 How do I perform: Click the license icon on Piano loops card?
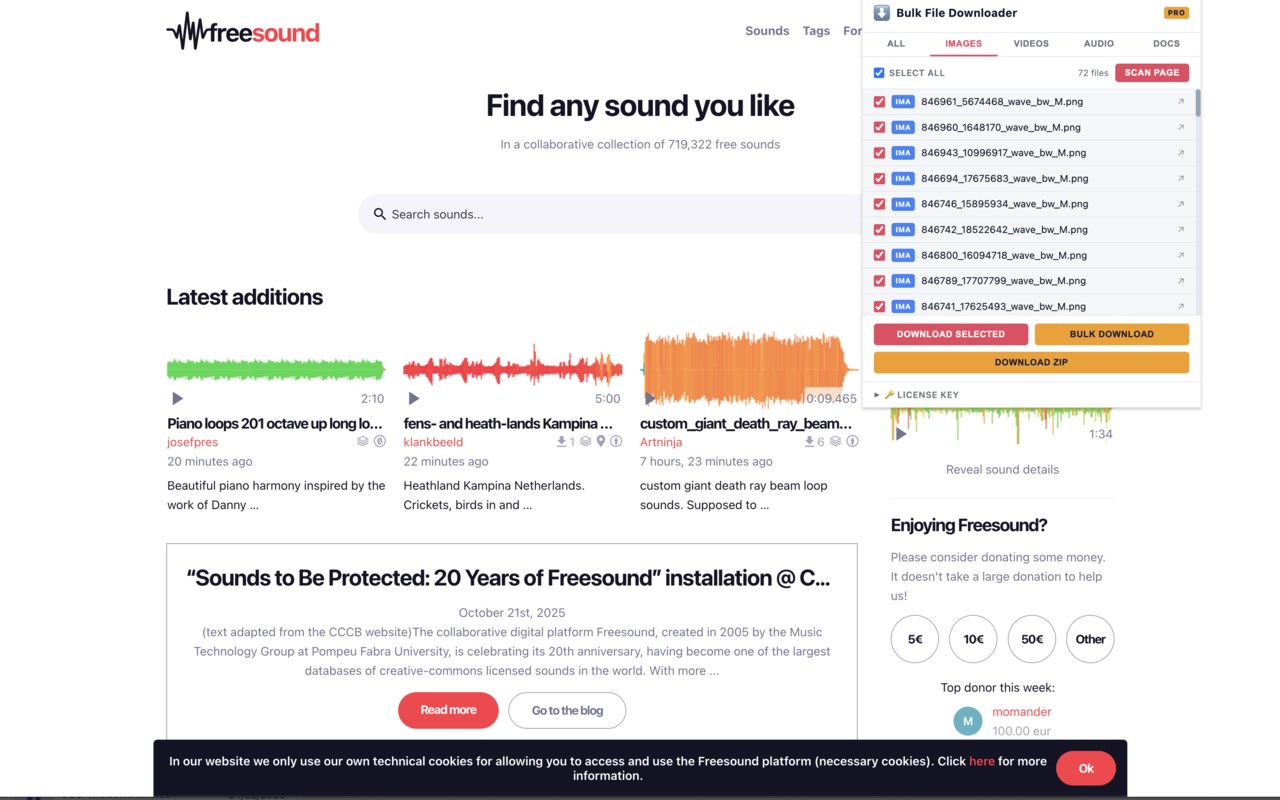380,441
